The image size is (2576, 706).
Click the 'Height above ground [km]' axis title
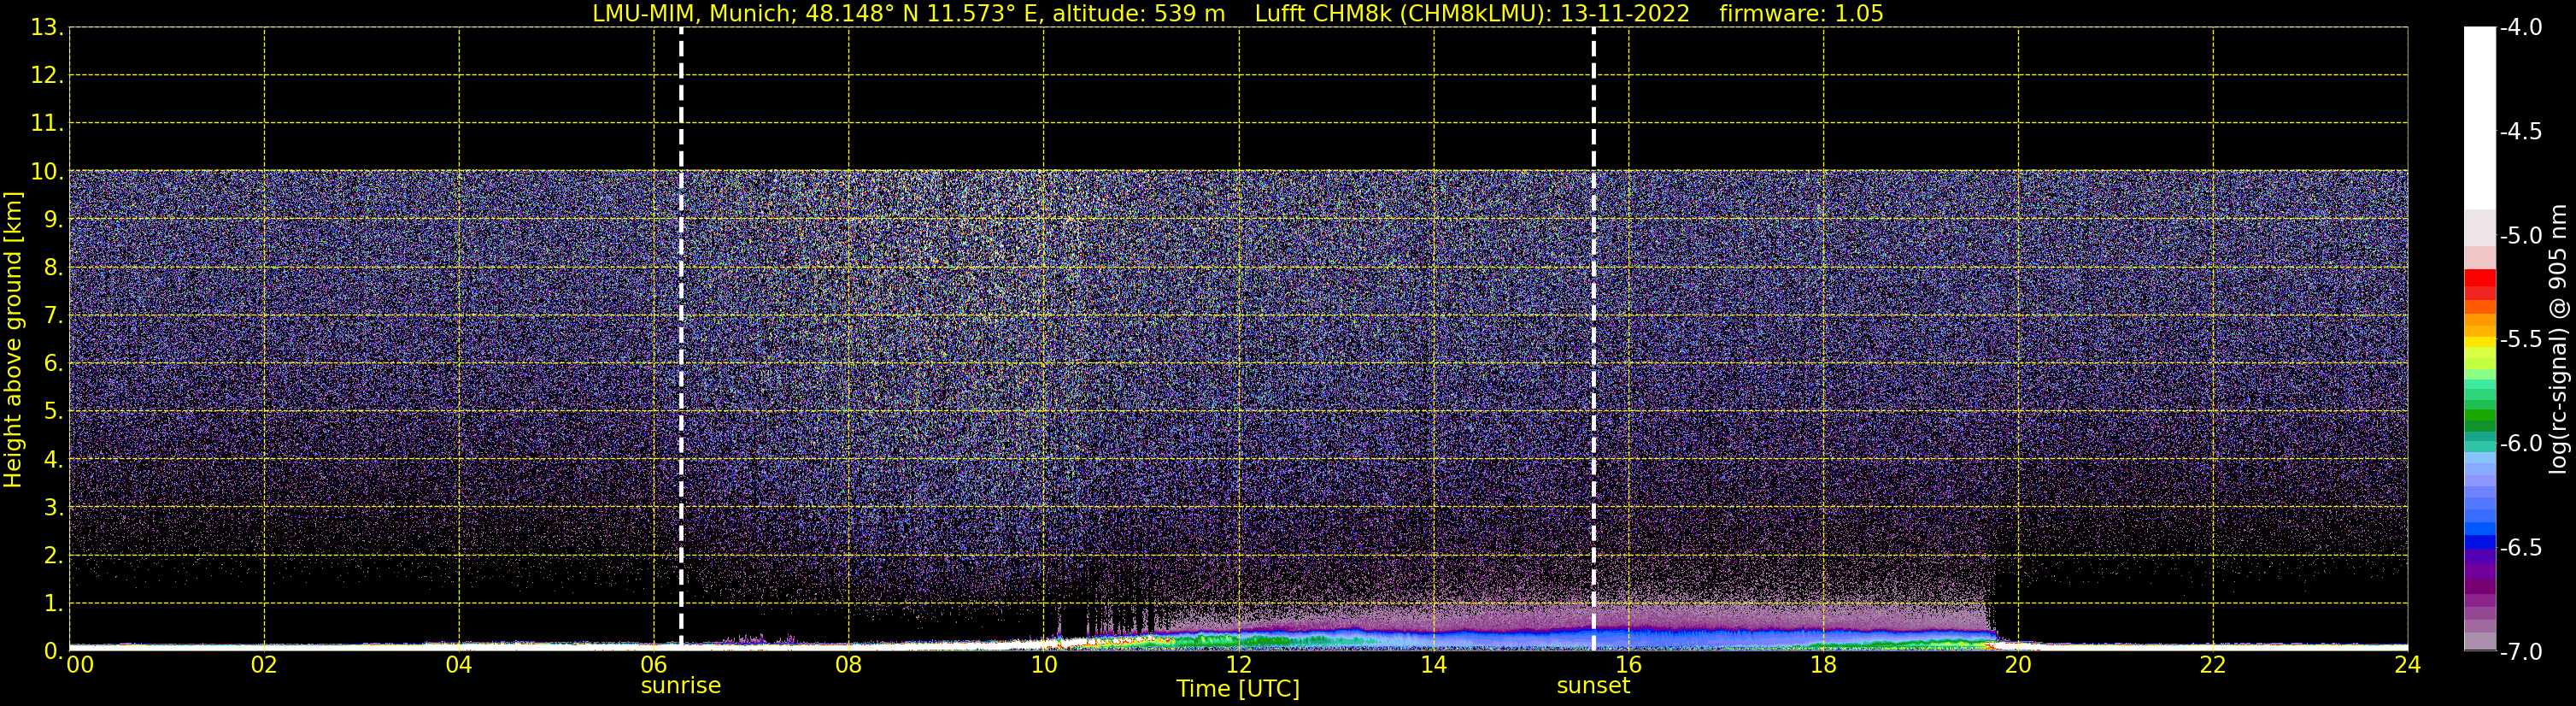13,340
